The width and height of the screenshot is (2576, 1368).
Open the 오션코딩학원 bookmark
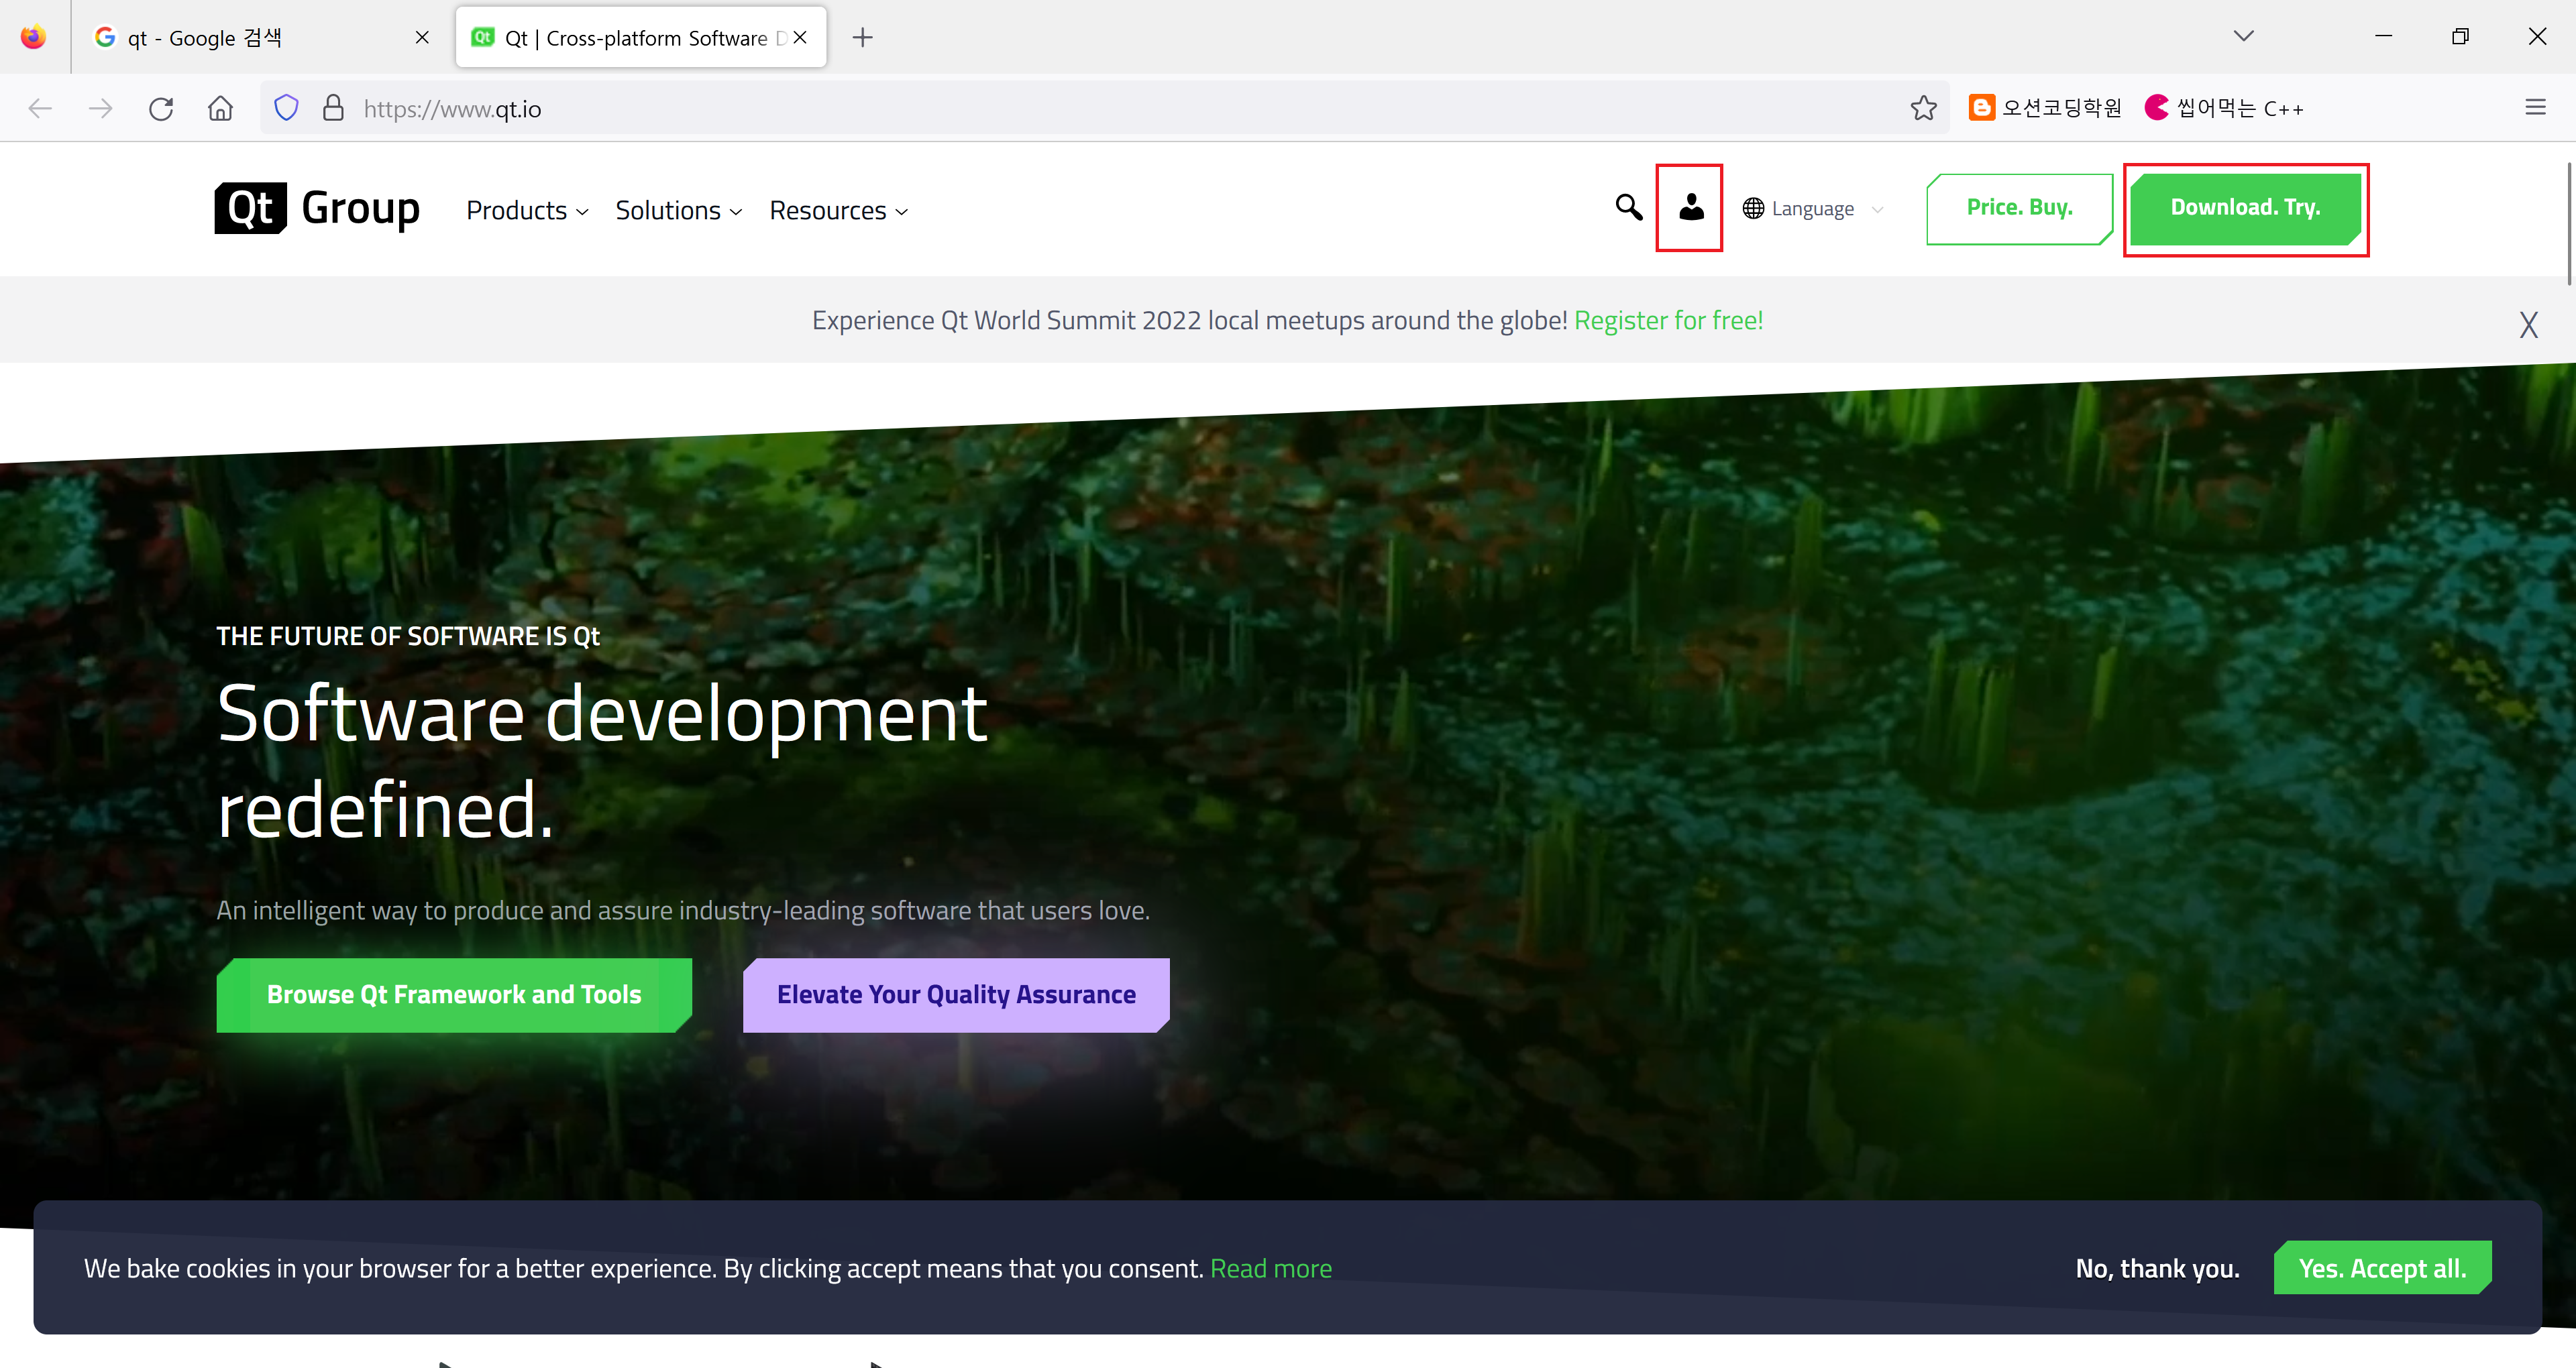pyautogui.click(x=2045, y=108)
